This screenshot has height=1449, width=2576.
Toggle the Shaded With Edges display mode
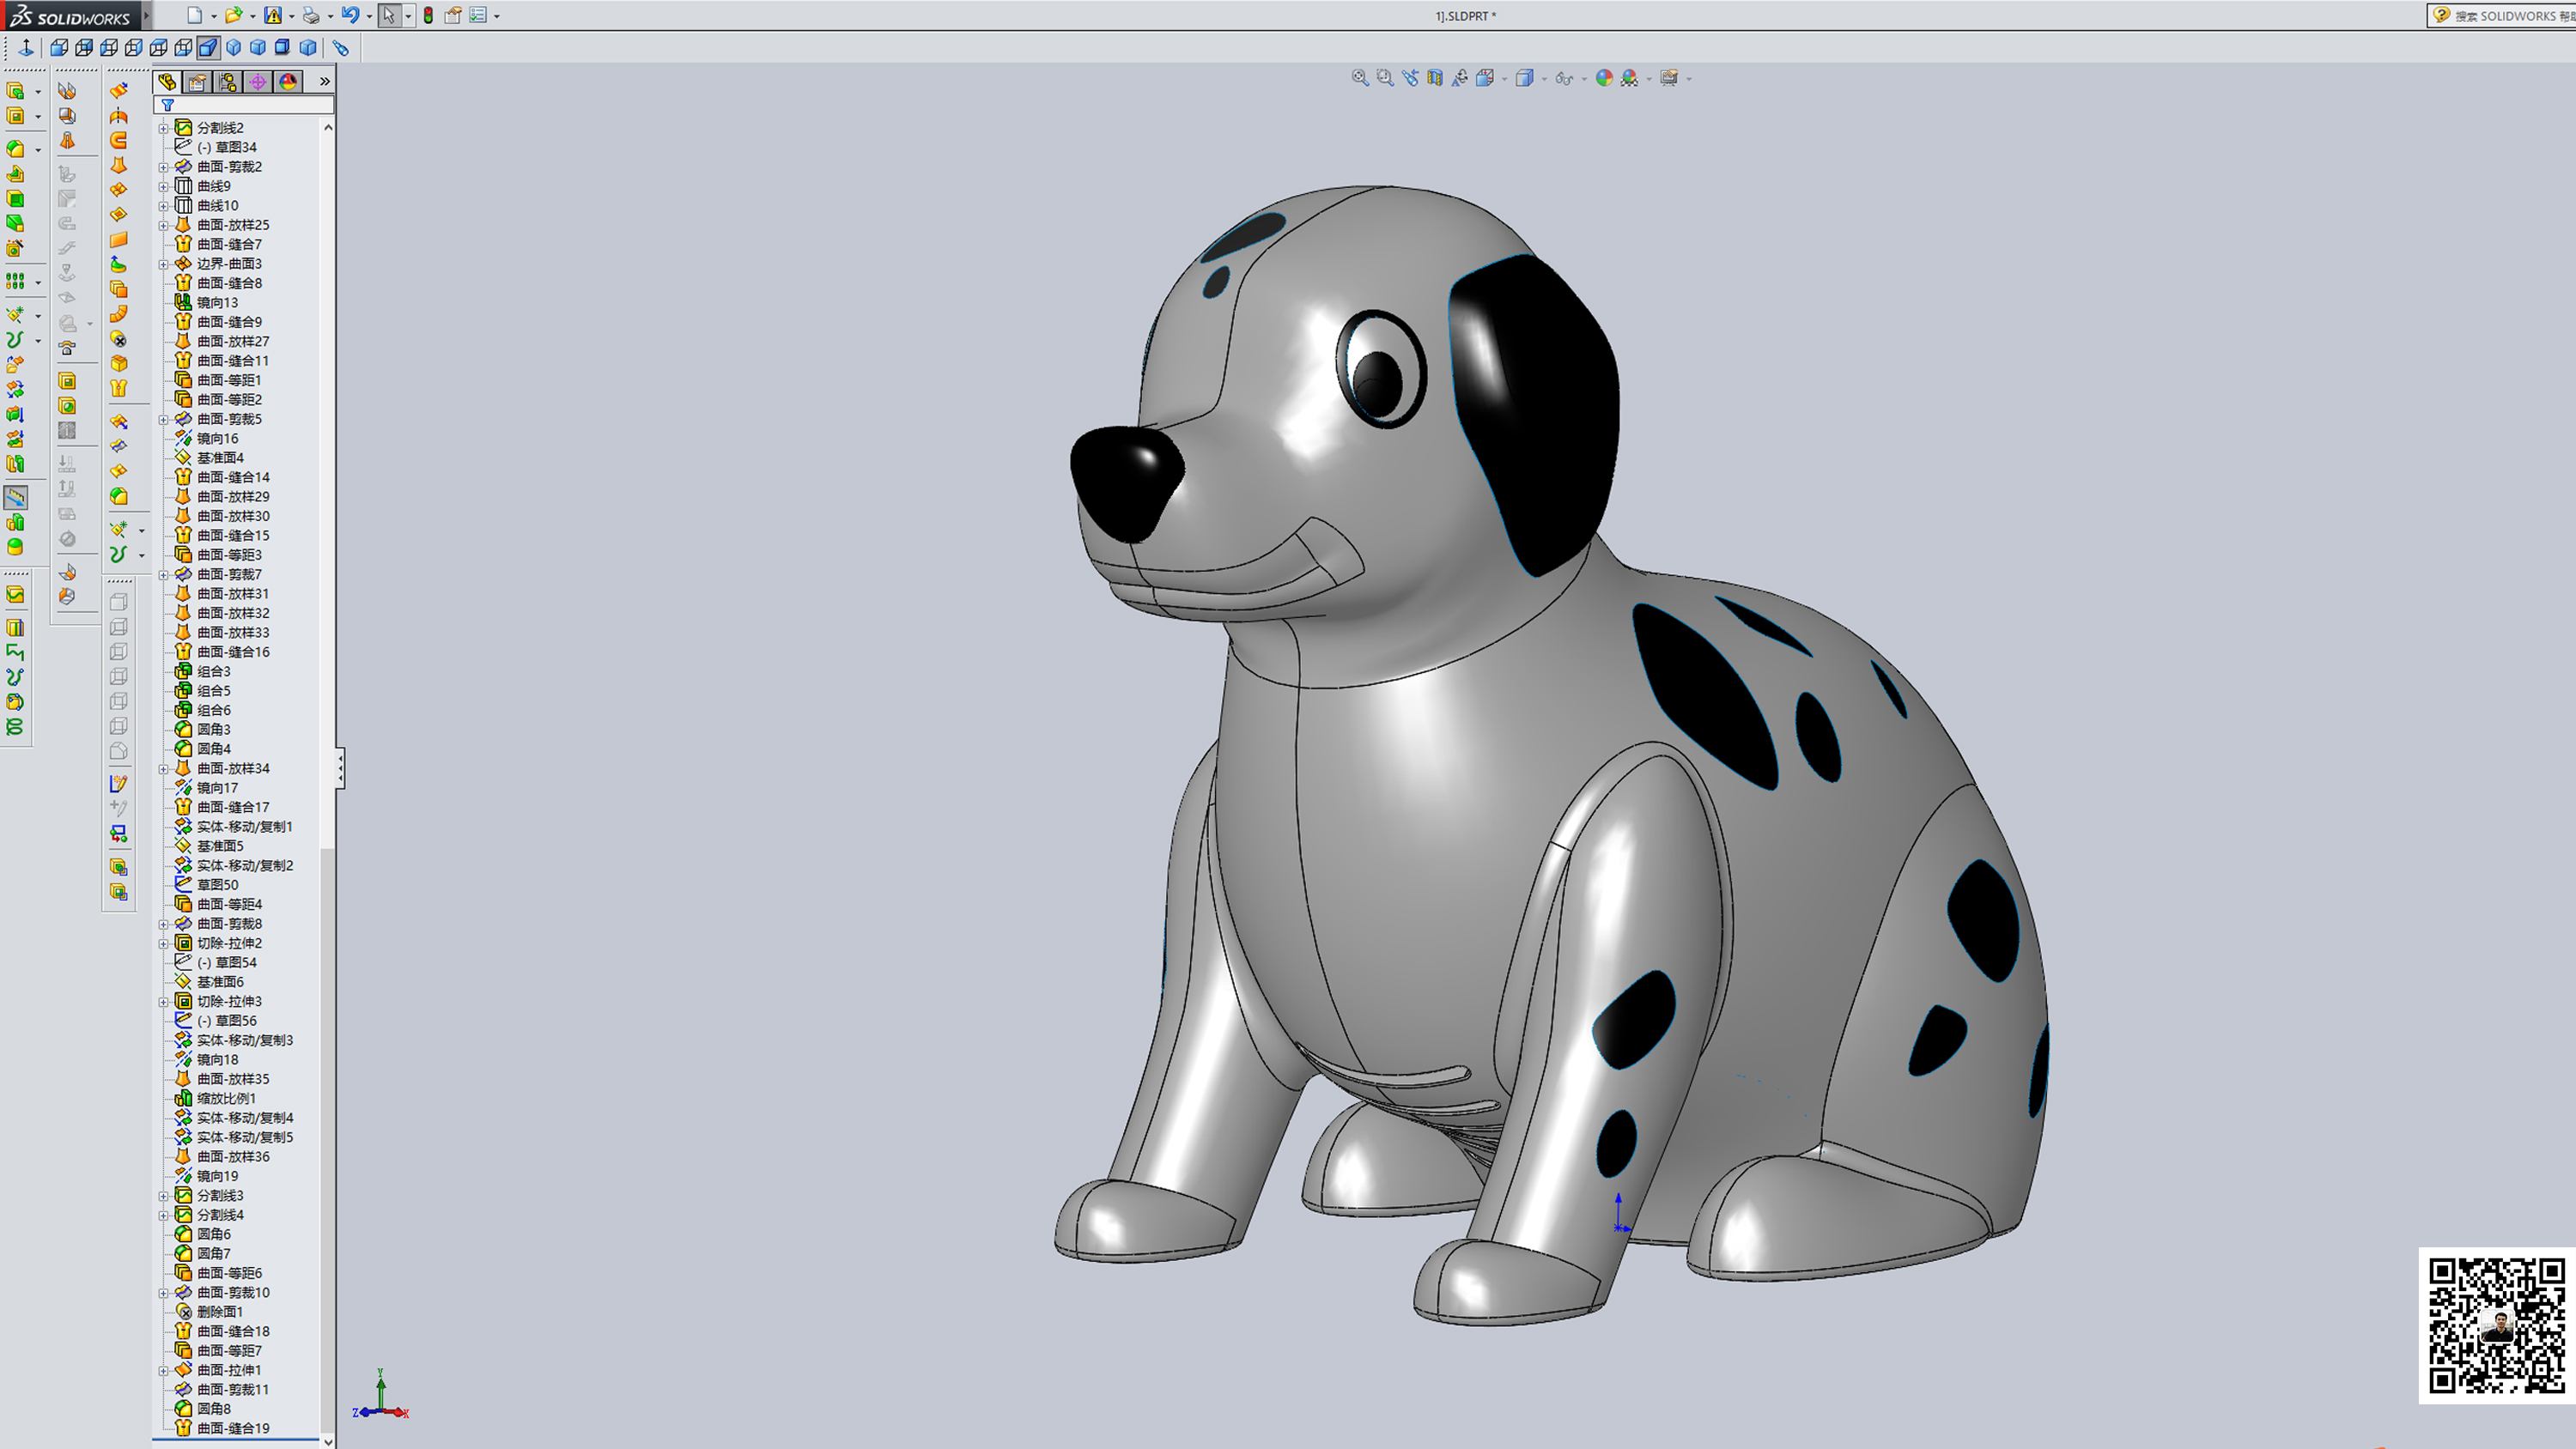pyautogui.click(x=1526, y=78)
